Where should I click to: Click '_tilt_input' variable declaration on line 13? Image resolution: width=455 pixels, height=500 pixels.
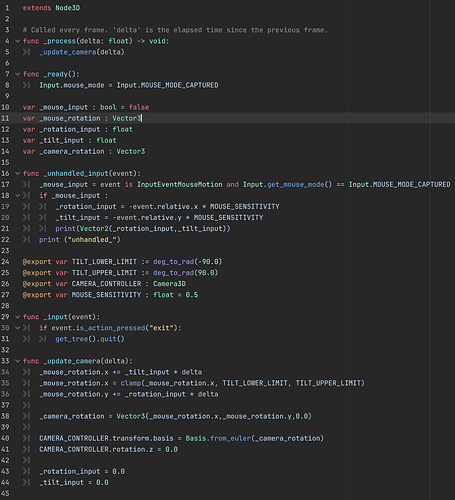tap(61, 140)
